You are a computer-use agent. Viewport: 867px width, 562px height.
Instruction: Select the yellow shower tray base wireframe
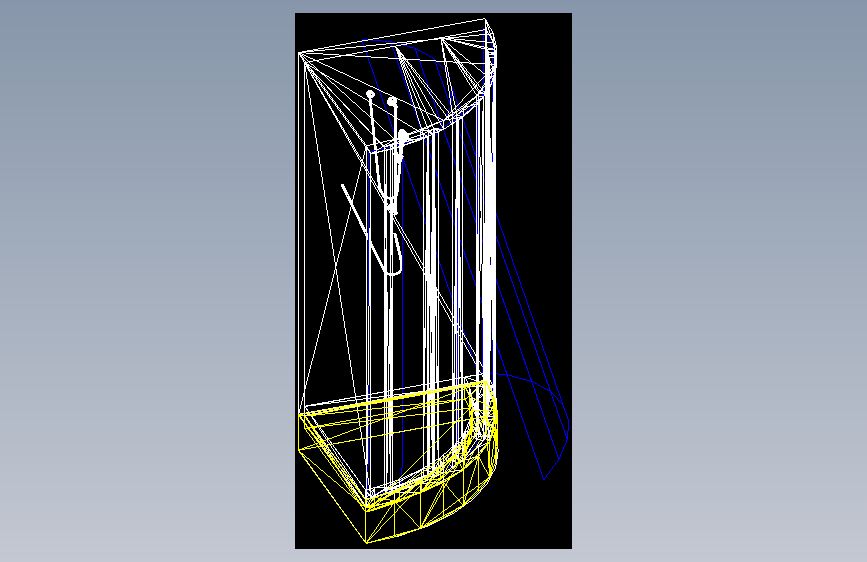(x=398, y=462)
